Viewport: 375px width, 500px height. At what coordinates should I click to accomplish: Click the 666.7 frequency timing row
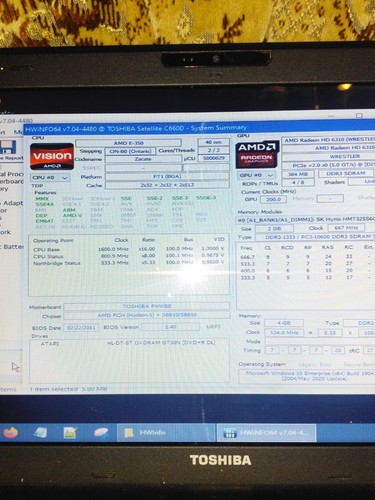[306, 257]
